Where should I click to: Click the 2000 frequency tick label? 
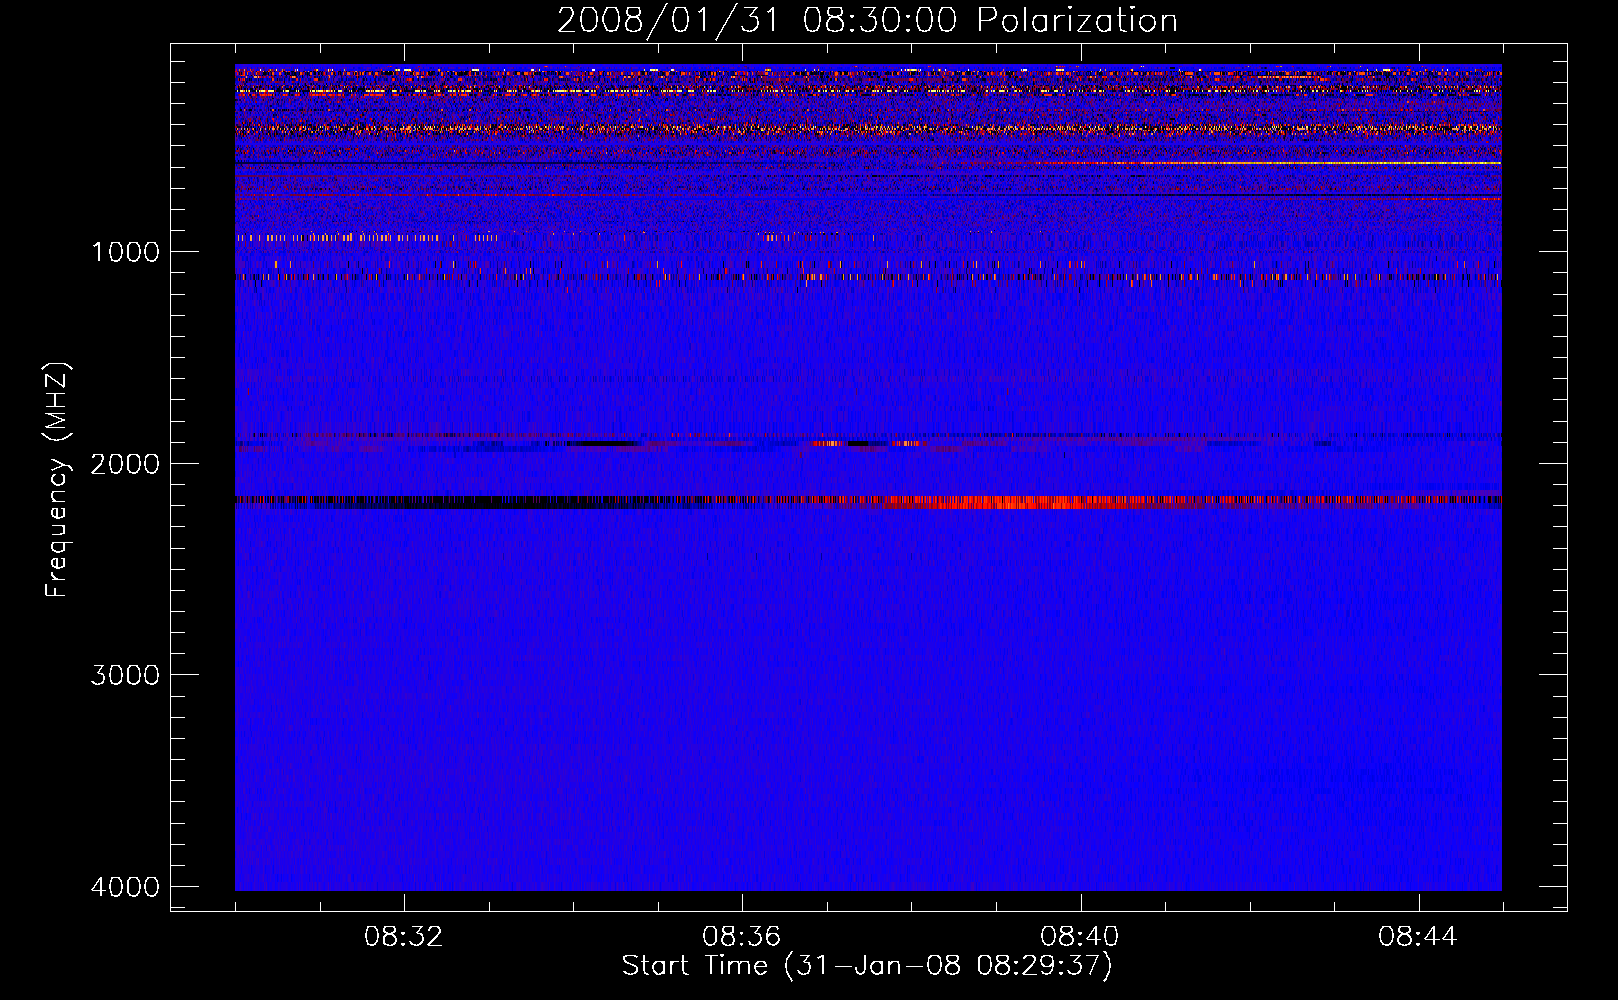point(125,463)
